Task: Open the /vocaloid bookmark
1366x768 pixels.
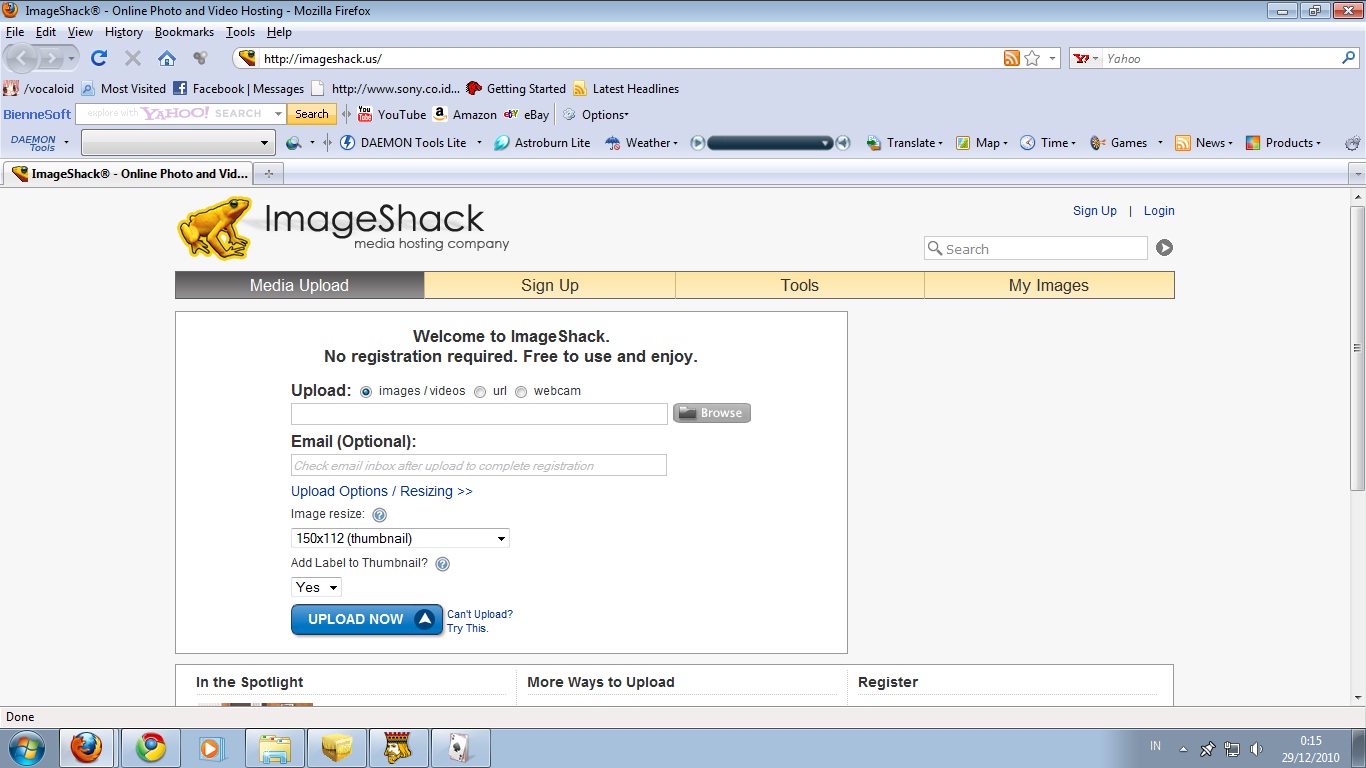Action: tap(39, 88)
